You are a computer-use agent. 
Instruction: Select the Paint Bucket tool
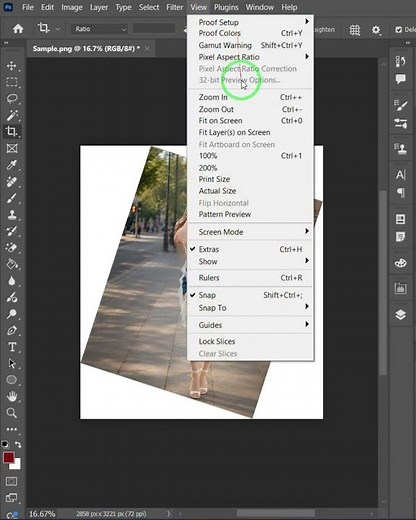tap(12, 264)
